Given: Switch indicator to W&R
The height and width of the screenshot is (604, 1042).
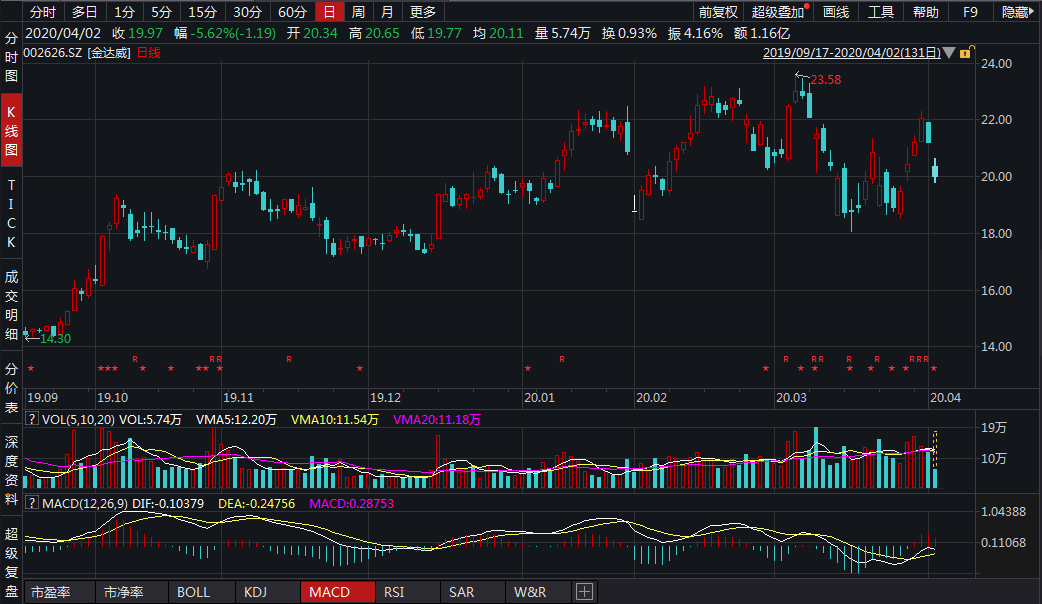Looking at the screenshot, I should tap(538, 591).
